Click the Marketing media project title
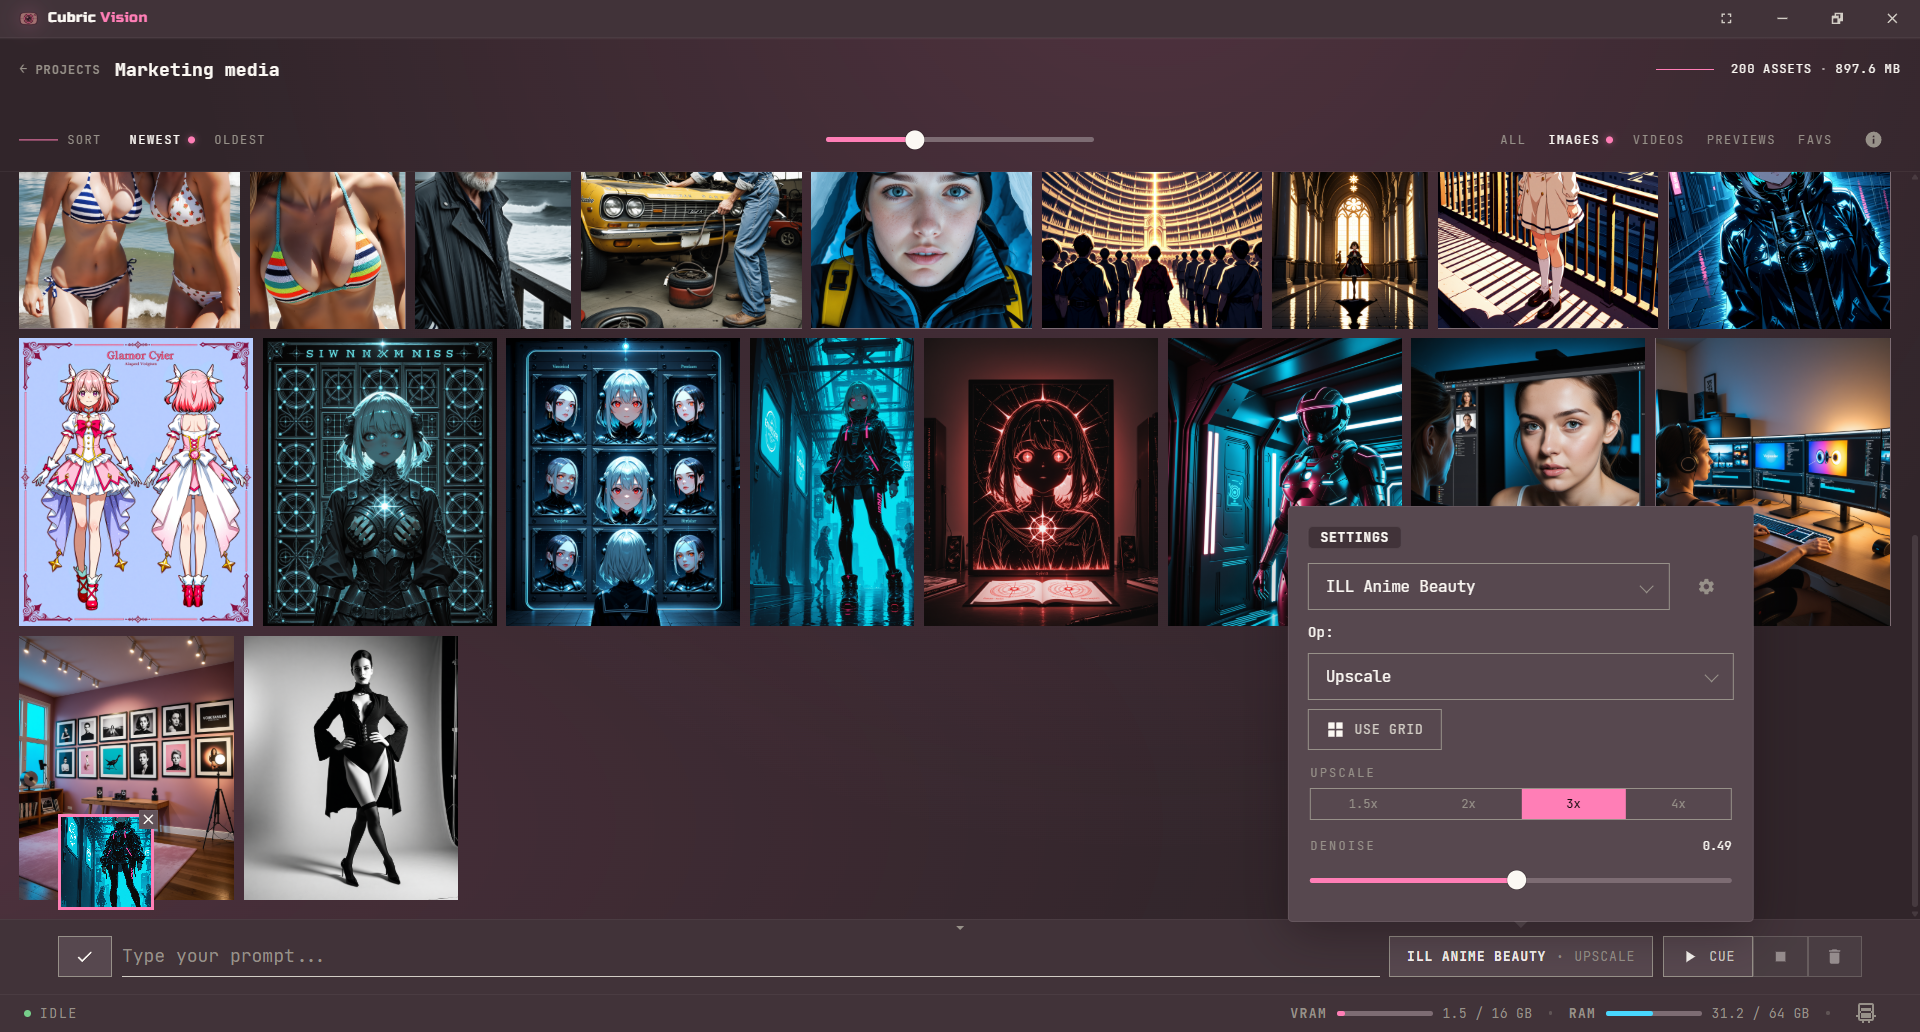The height and width of the screenshot is (1032, 1920). click(x=197, y=70)
